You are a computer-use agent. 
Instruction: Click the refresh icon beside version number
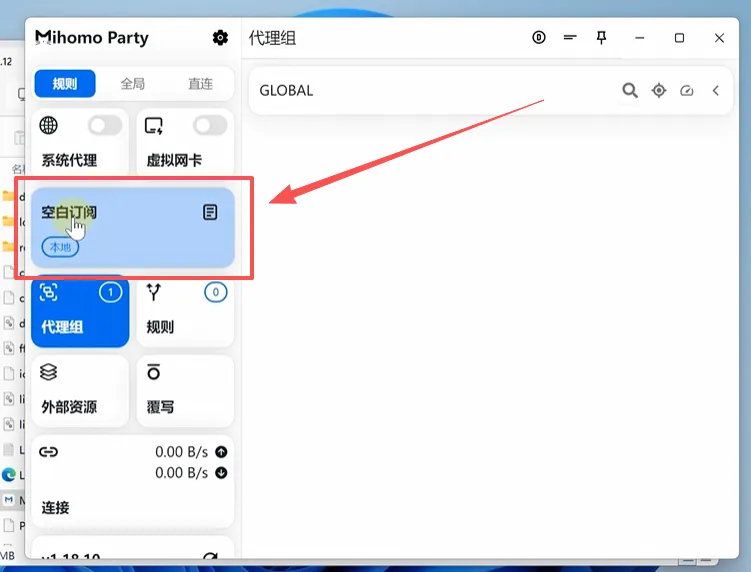point(210,559)
